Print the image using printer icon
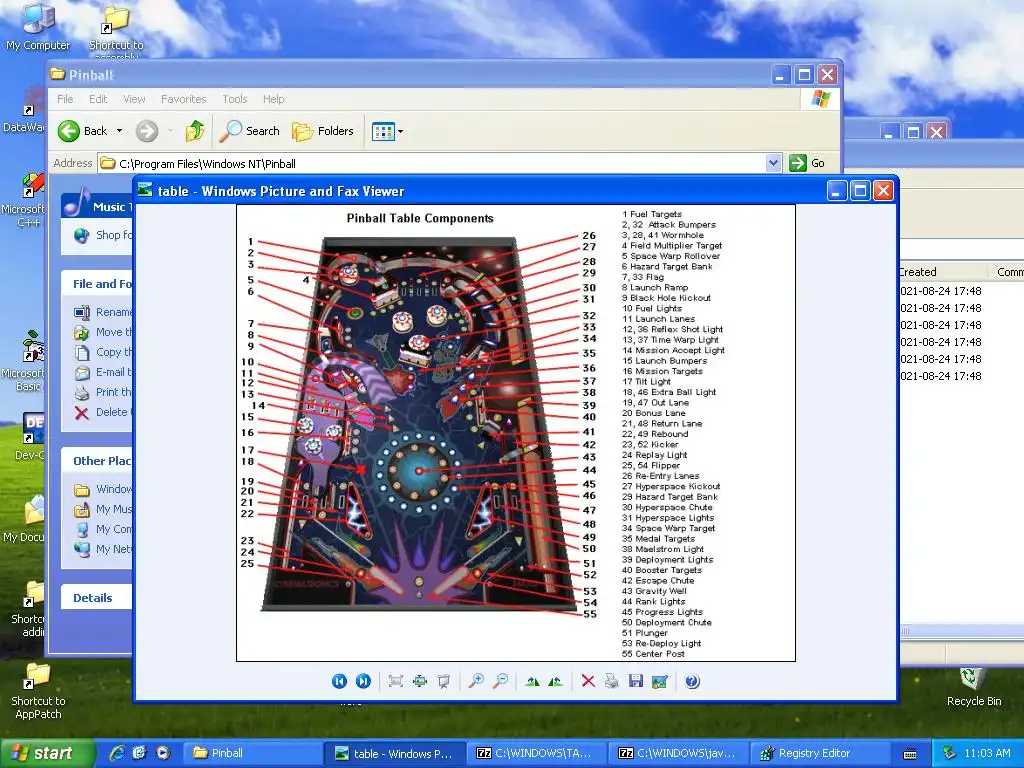Image resolution: width=1024 pixels, height=768 pixels. pyautogui.click(x=612, y=681)
